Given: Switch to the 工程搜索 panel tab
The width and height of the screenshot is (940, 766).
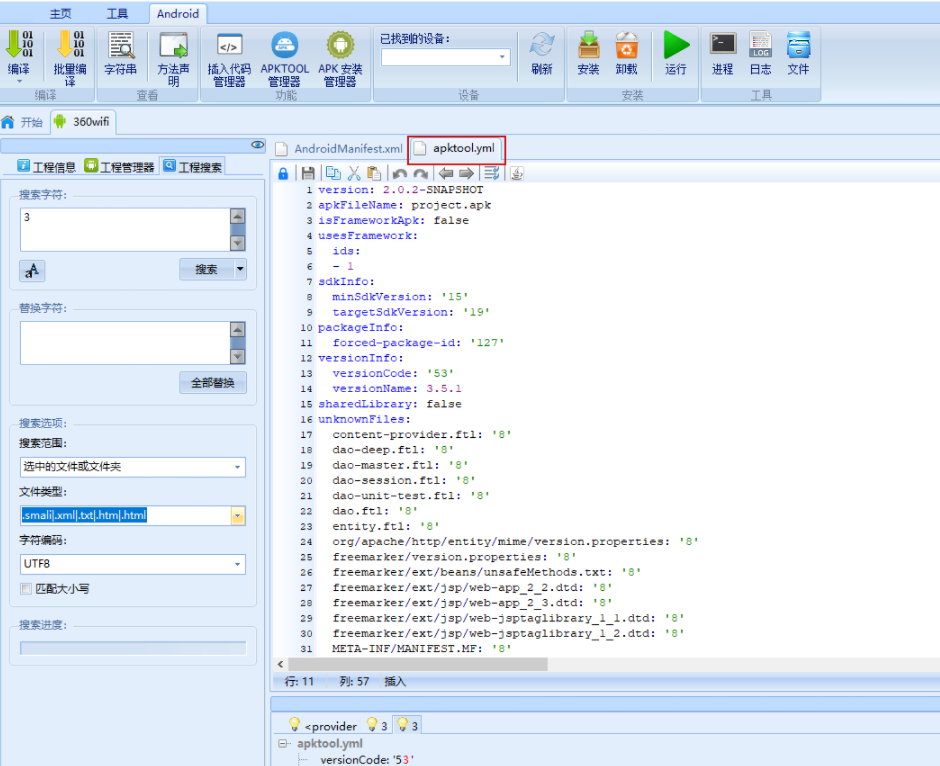Looking at the screenshot, I should tap(193, 167).
